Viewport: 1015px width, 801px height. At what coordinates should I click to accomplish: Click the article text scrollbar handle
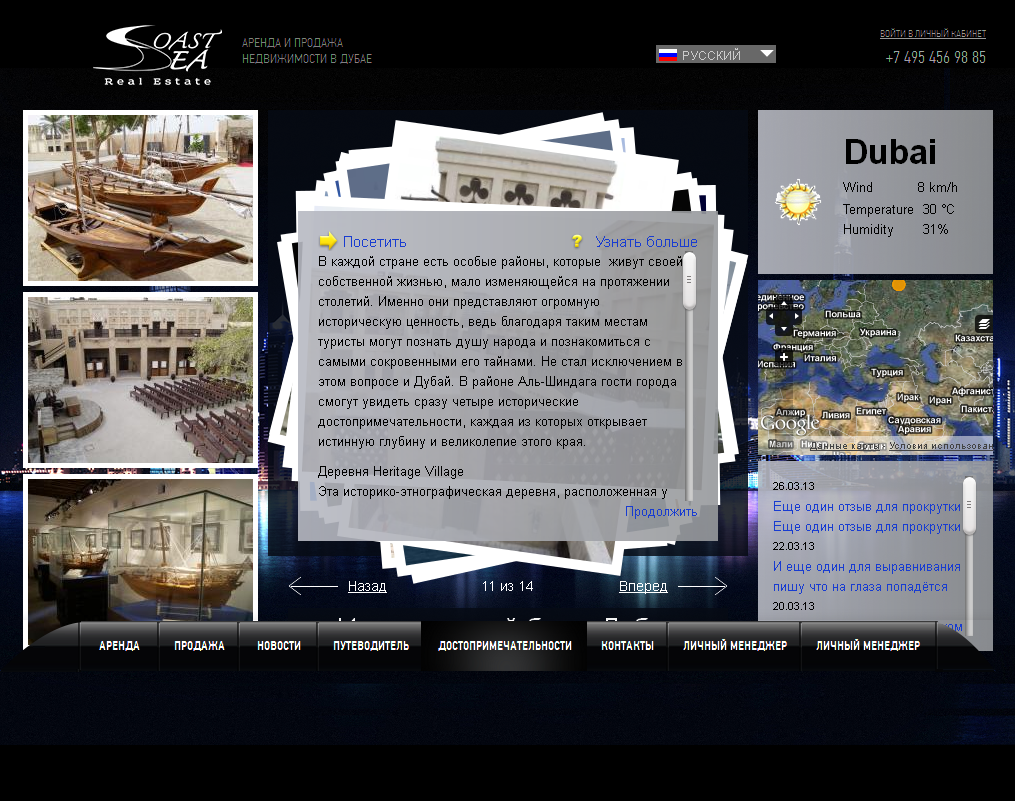click(x=689, y=280)
